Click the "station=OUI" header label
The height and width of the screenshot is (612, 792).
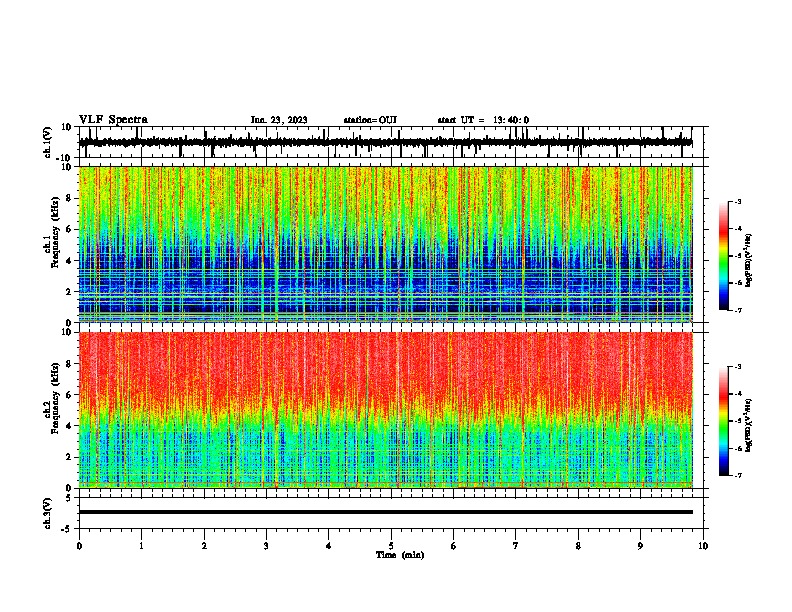370,120
